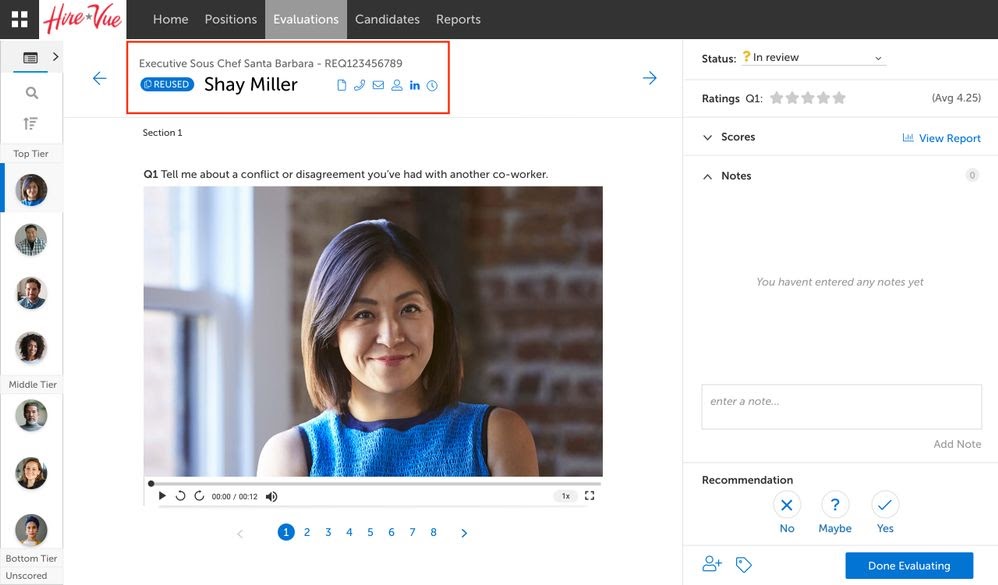
Task: Click the clock history icon in header
Action: click(432, 86)
